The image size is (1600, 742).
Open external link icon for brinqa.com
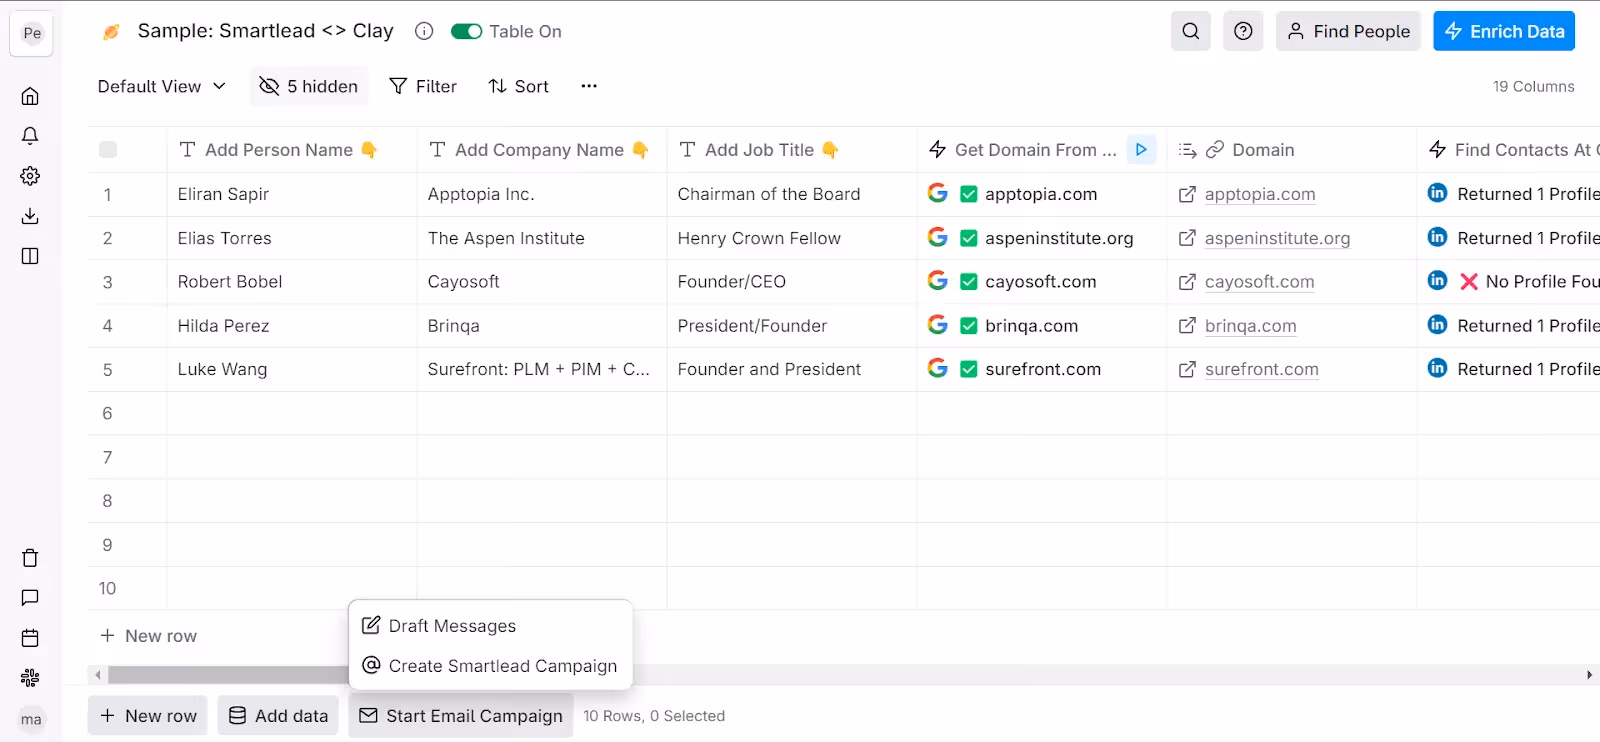click(1187, 325)
